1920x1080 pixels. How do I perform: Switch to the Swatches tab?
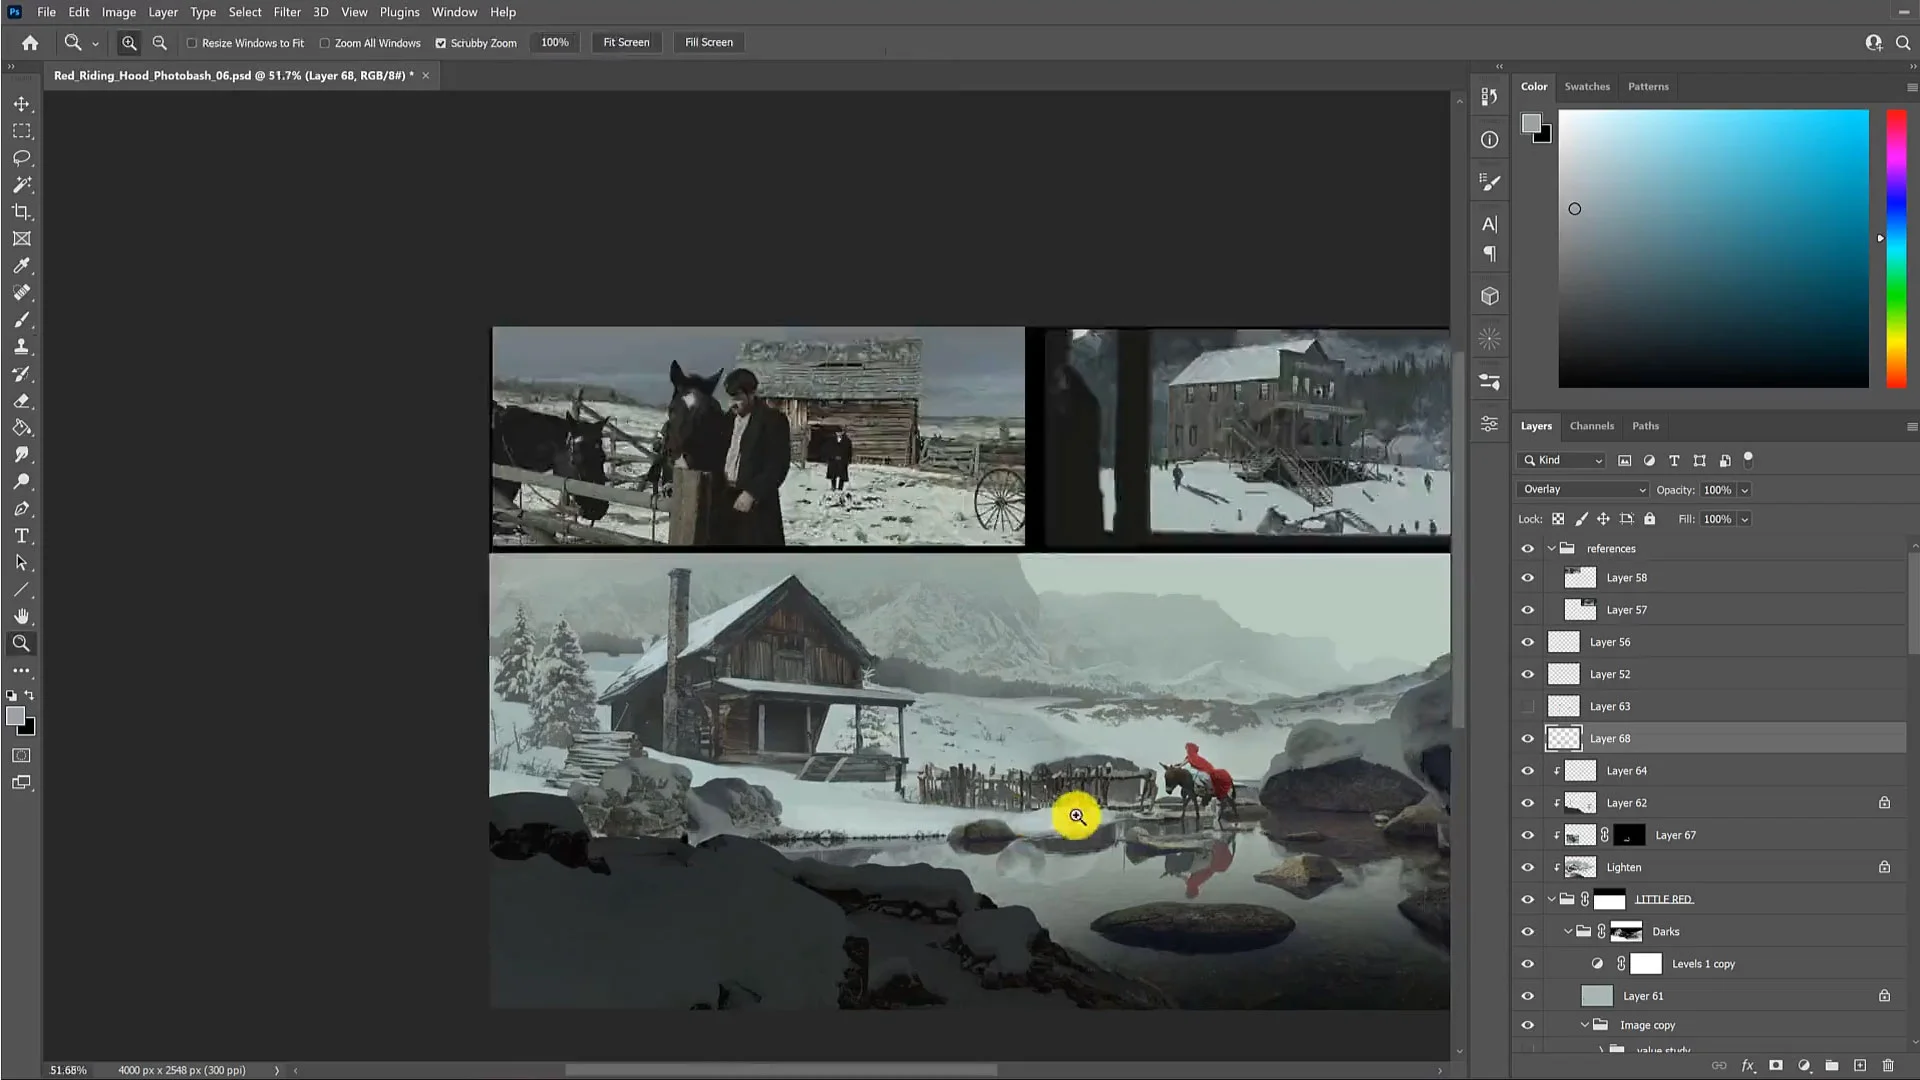(1587, 87)
